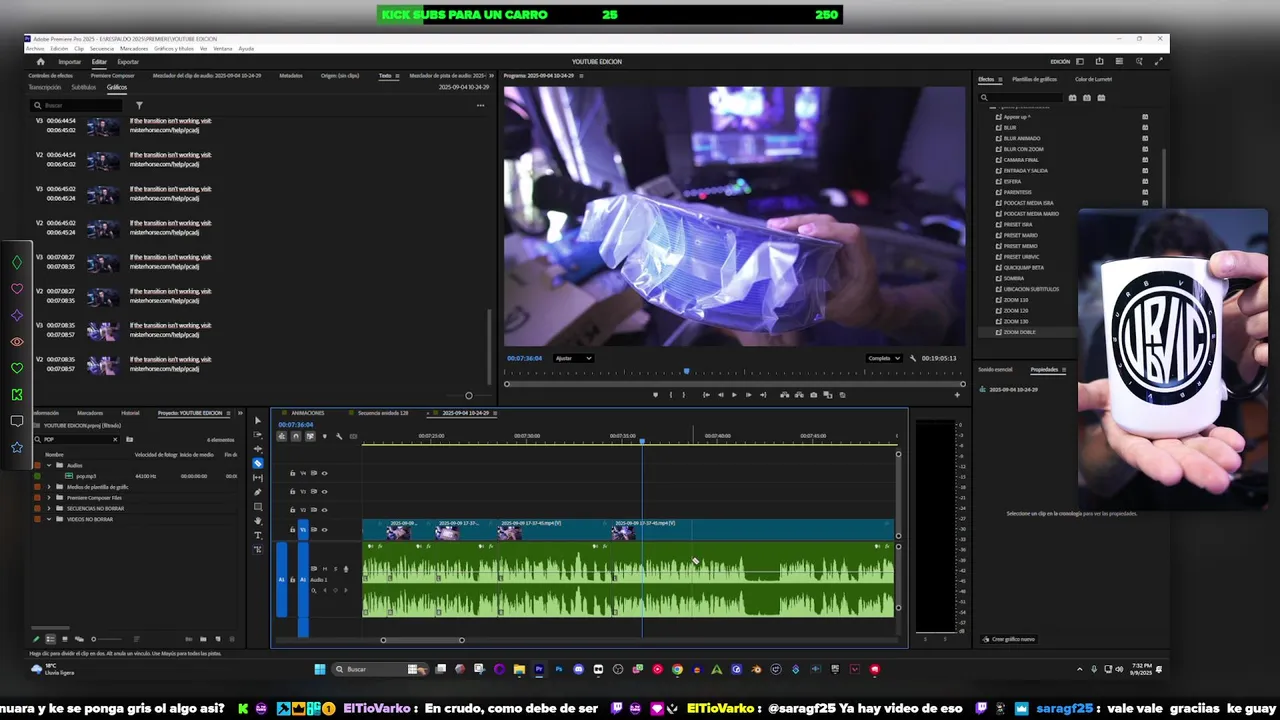Select the Ripple Edit tool
Image resolution: width=1280 pixels, height=720 pixels.
(x=258, y=449)
